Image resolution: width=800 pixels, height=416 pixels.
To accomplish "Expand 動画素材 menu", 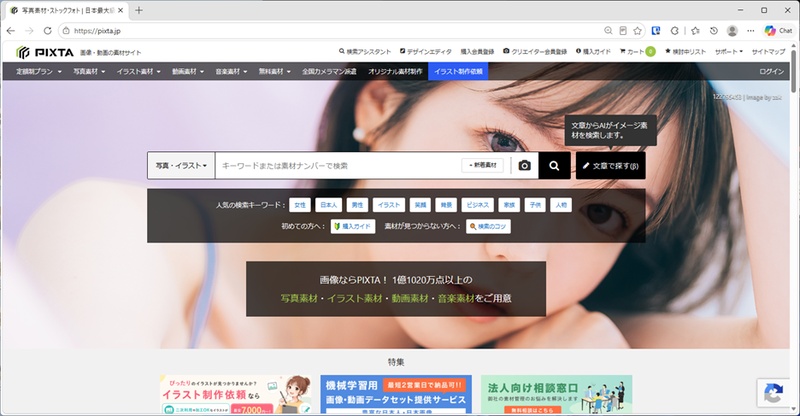I will 188,71.
